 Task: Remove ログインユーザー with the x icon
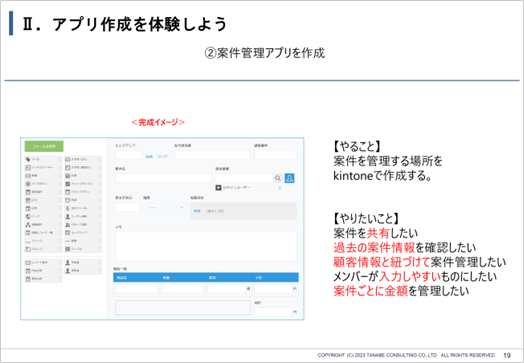click(280, 188)
